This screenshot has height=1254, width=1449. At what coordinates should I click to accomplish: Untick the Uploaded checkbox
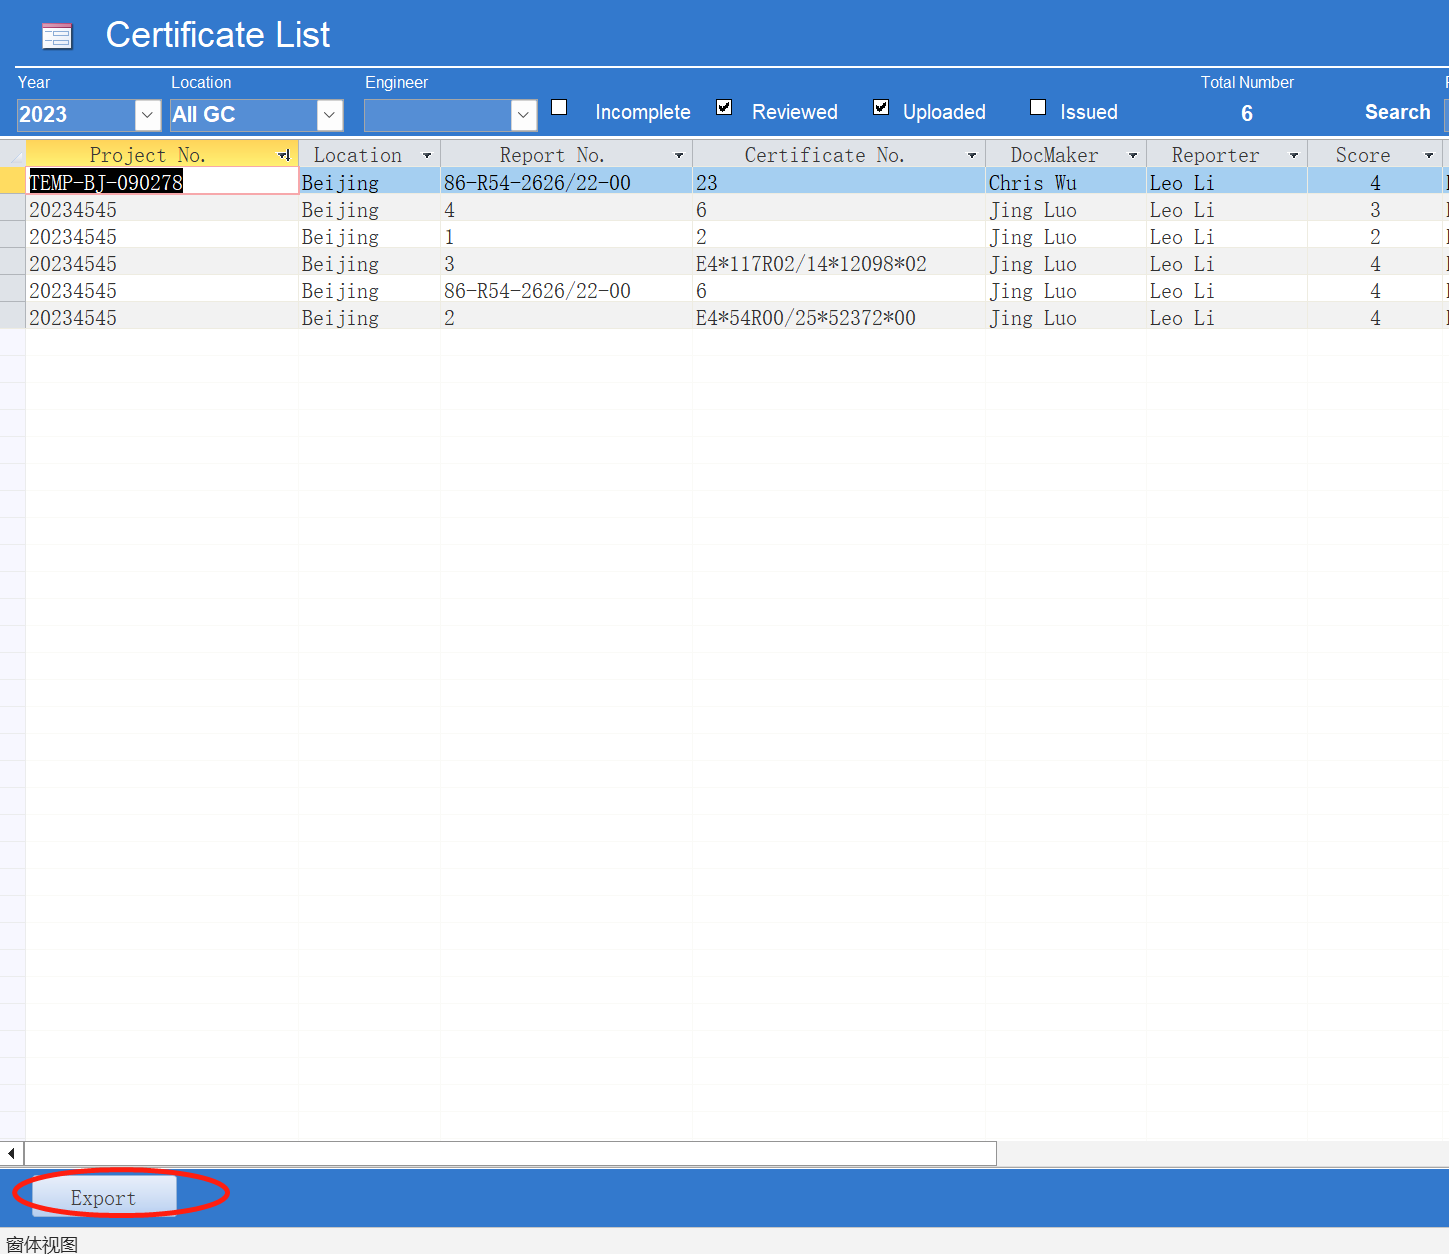tap(881, 107)
